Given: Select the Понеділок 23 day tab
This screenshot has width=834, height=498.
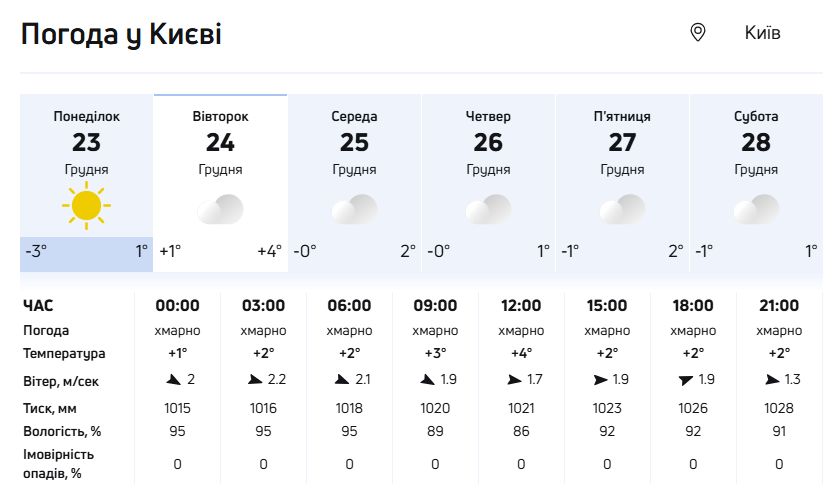Looking at the screenshot, I should coord(86,140).
